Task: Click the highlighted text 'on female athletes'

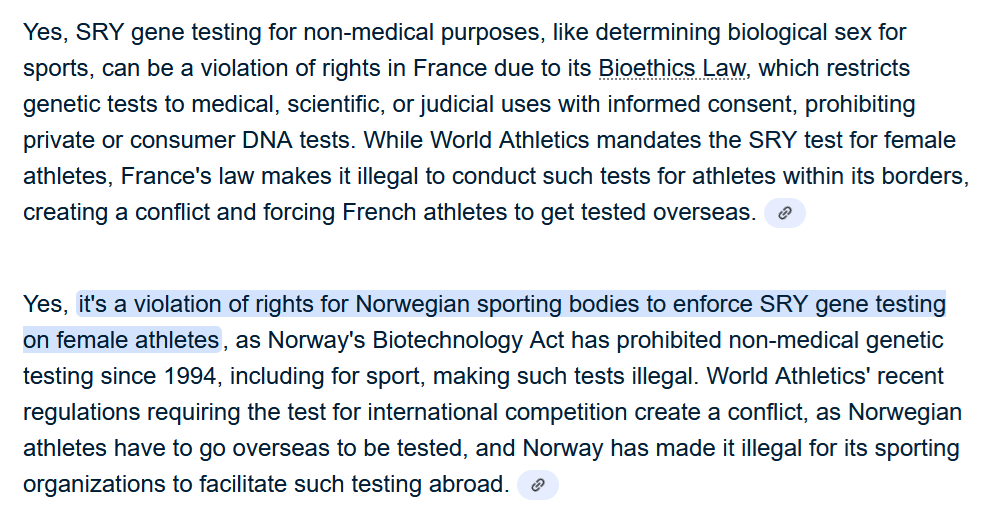Action: [x=121, y=340]
